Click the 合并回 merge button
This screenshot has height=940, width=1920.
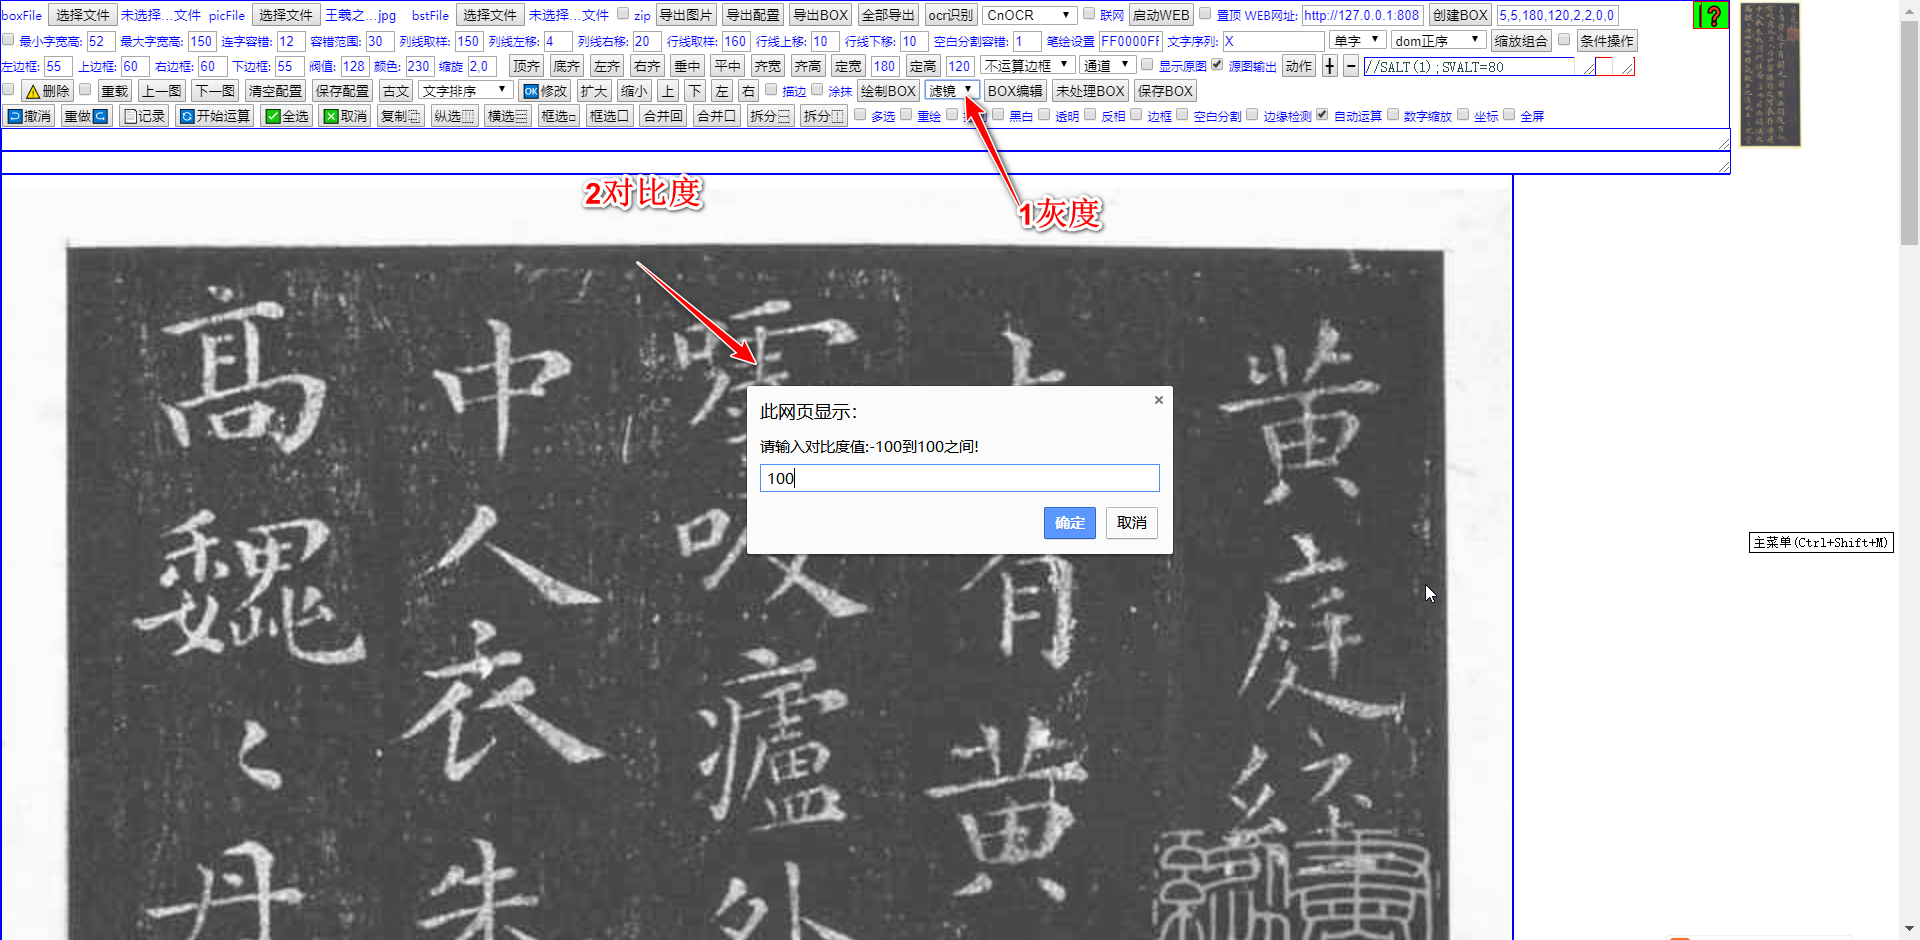[663, 116]
